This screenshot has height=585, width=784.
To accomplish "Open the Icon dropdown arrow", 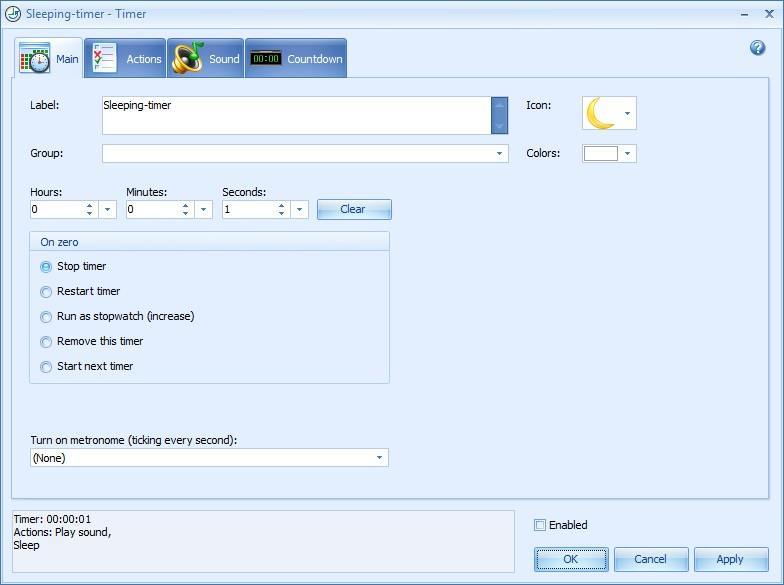I will pyautogui.click(x=627, y=114).
